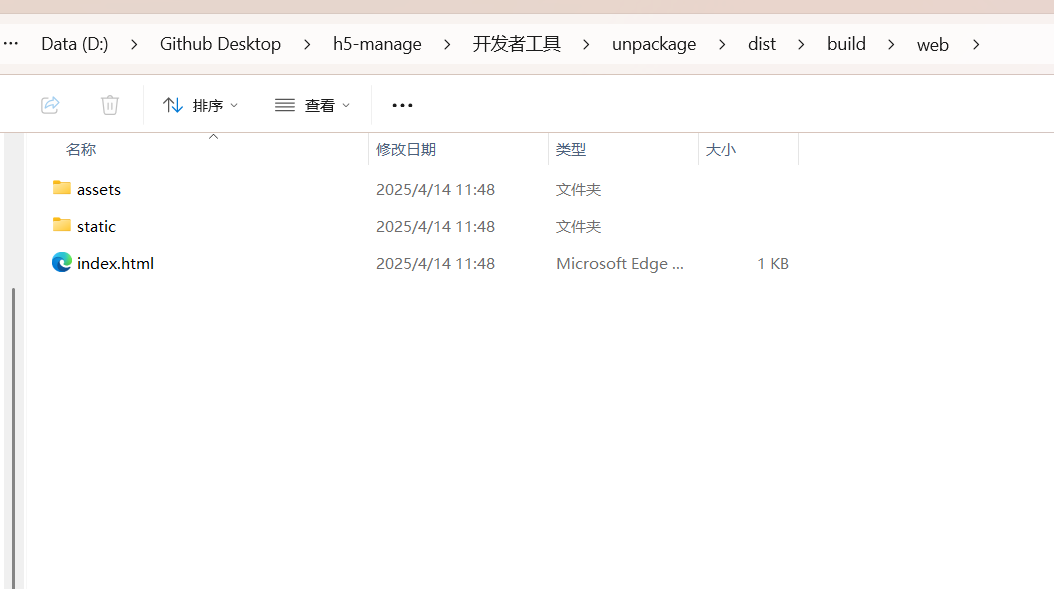
Task: Sort by 大小 column header
Action: pyautogui.click(x=721, y=149)
